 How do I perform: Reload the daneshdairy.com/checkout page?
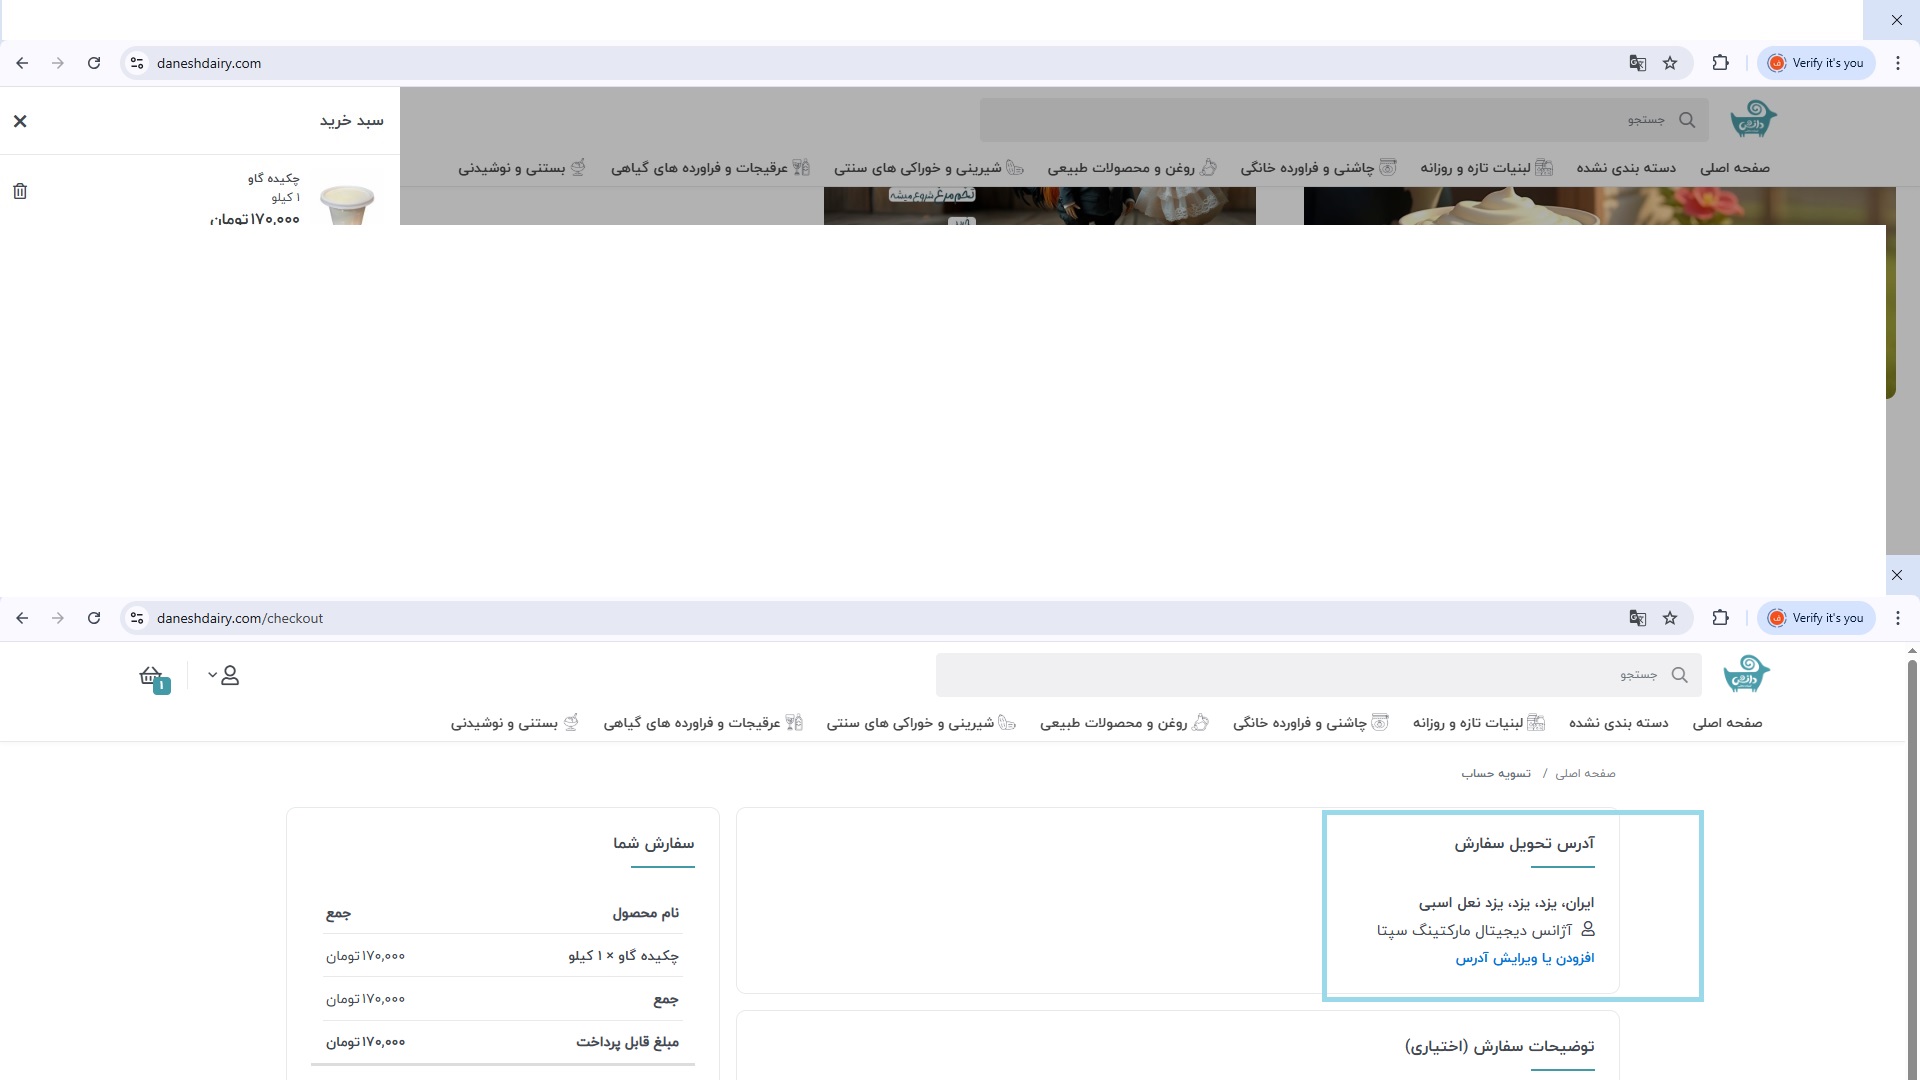[94, 618]
